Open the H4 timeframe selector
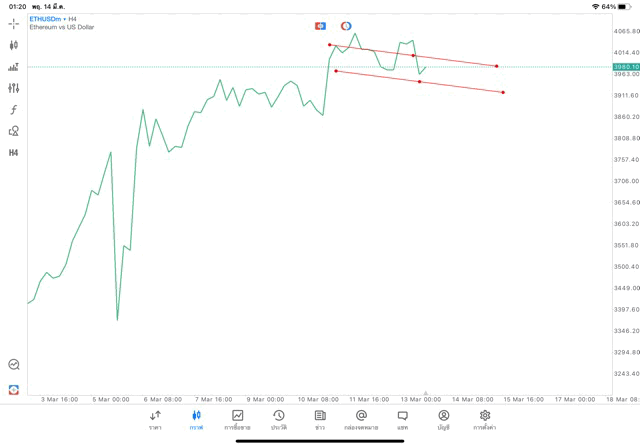This screenshot has height=447, width=640. (x=13, y=153)
